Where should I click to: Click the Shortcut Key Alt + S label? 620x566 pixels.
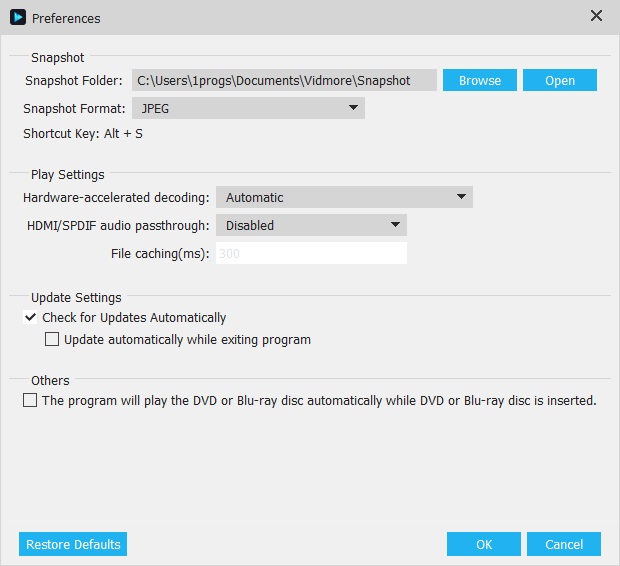coord(83,134)
